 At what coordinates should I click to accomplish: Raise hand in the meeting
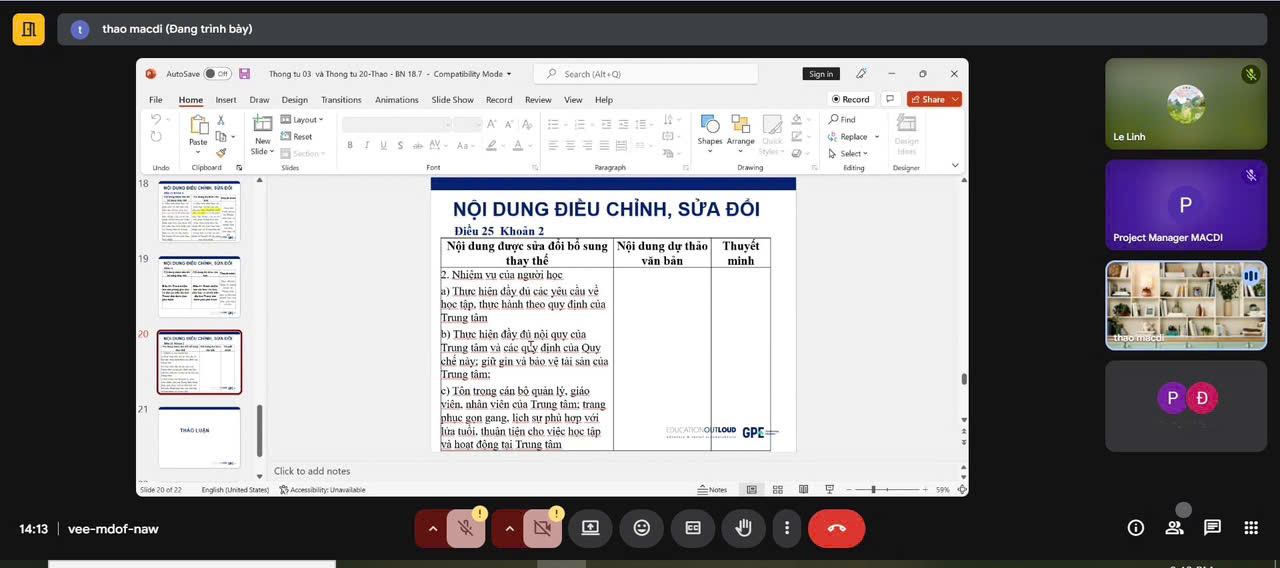tap(743, 528)
